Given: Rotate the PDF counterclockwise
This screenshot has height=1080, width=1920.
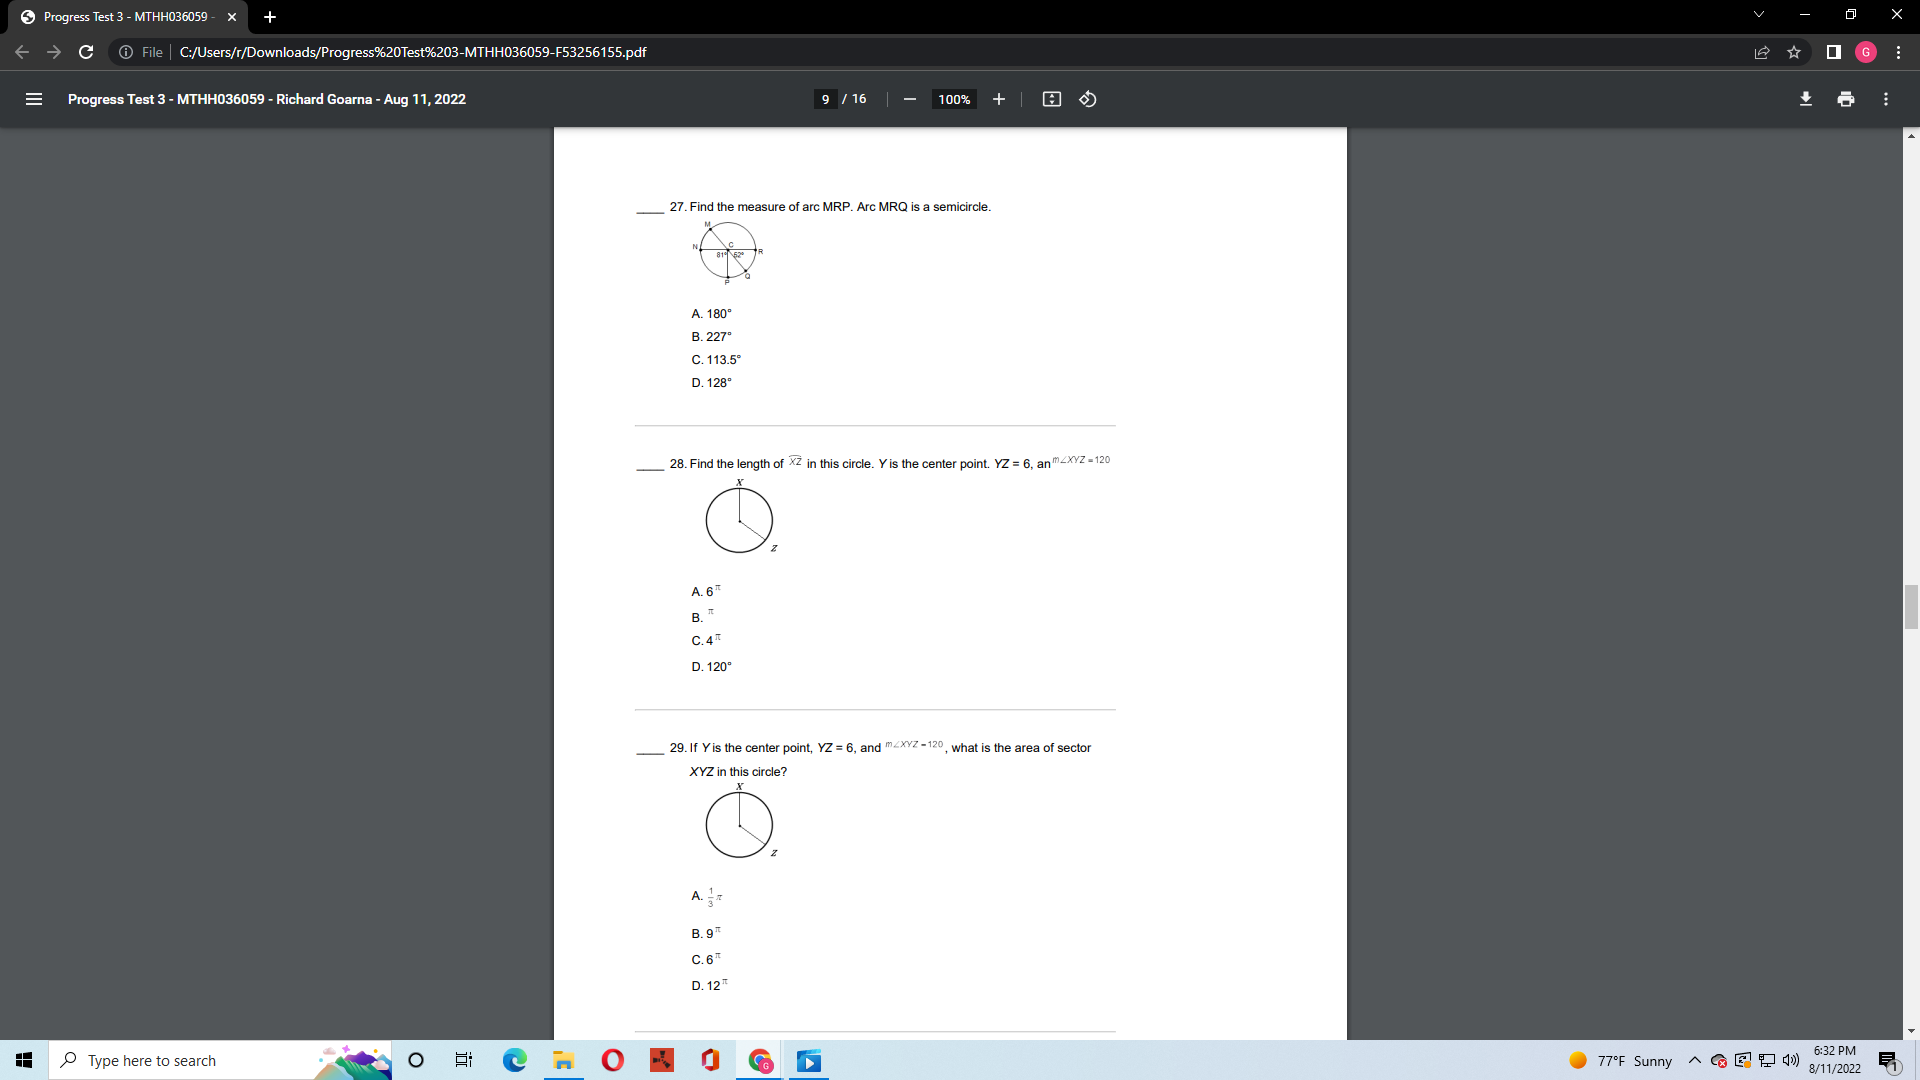Looking at the screenshot, I should pyautogui.click(x=1088, y=99).
